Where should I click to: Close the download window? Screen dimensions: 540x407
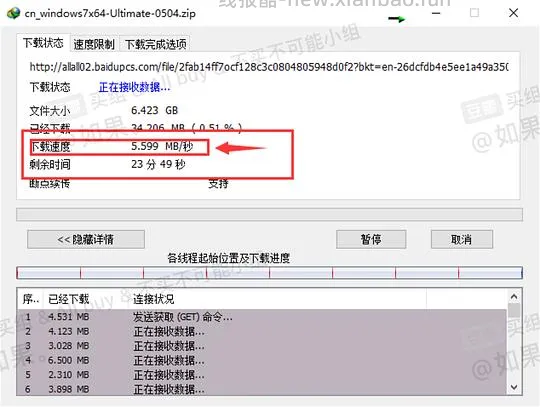513,13
